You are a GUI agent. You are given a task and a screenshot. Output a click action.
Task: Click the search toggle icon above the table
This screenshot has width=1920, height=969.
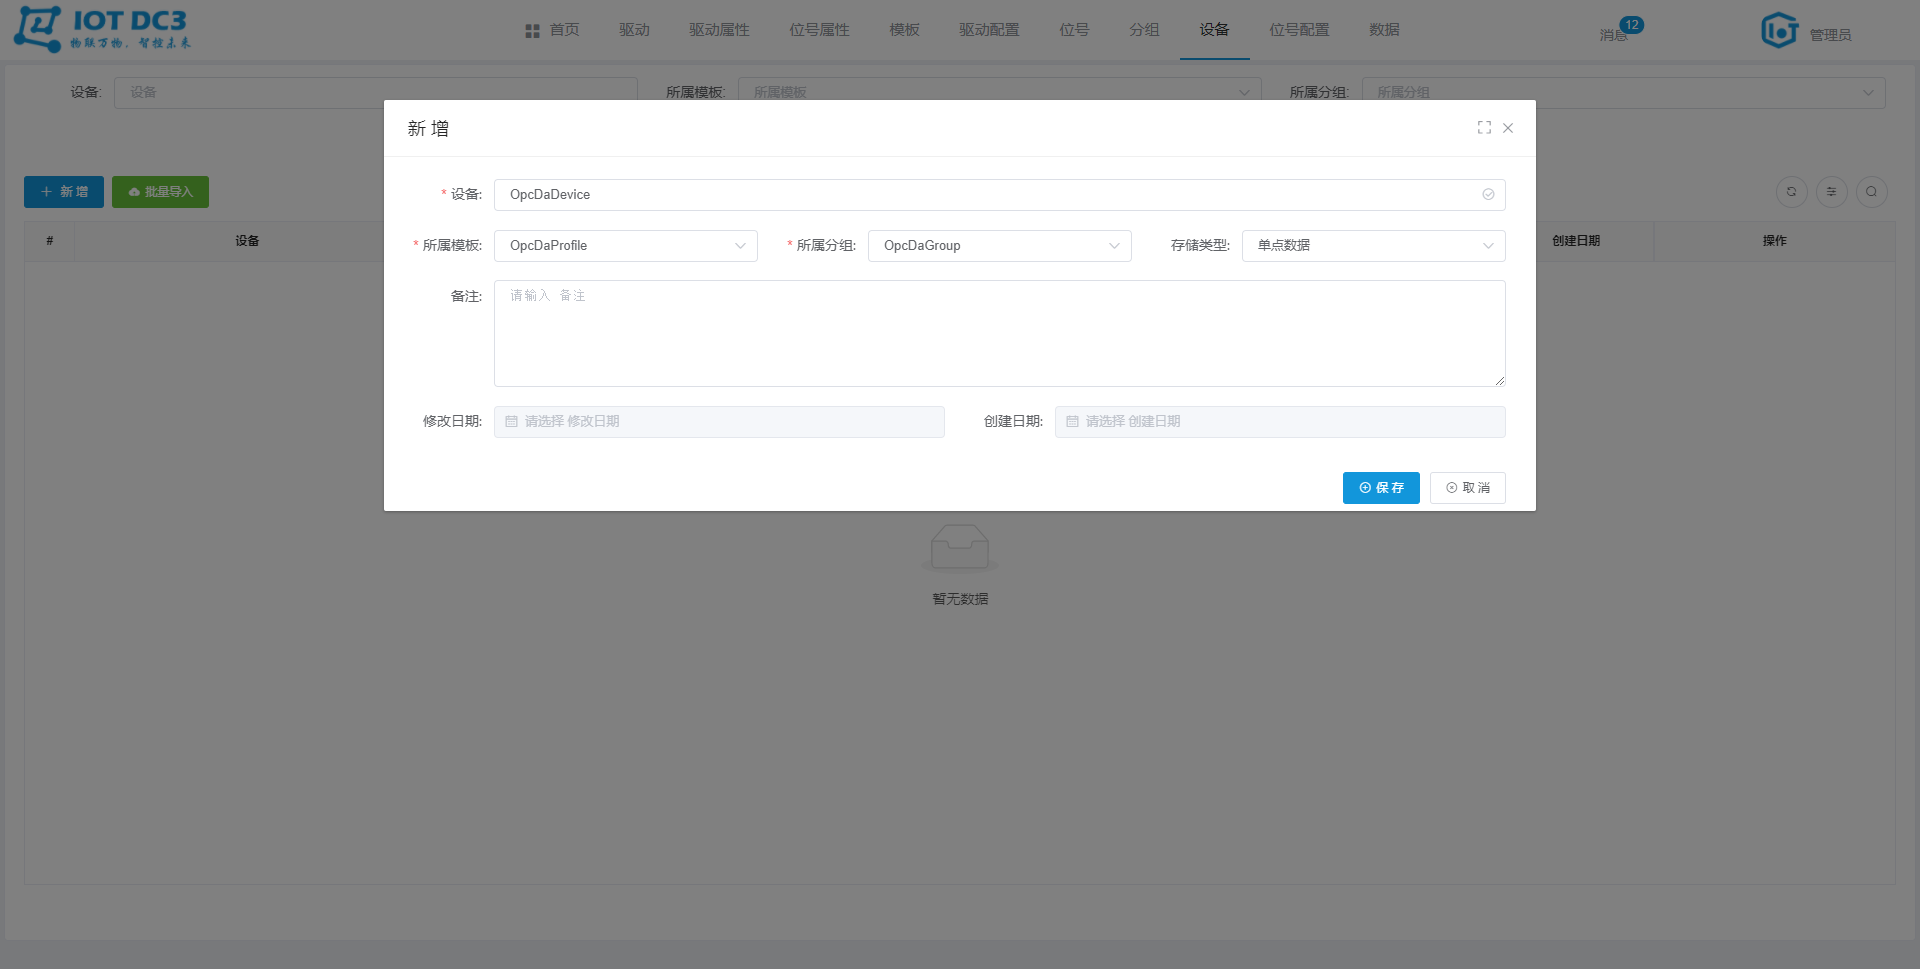[x=1871, y=192]
